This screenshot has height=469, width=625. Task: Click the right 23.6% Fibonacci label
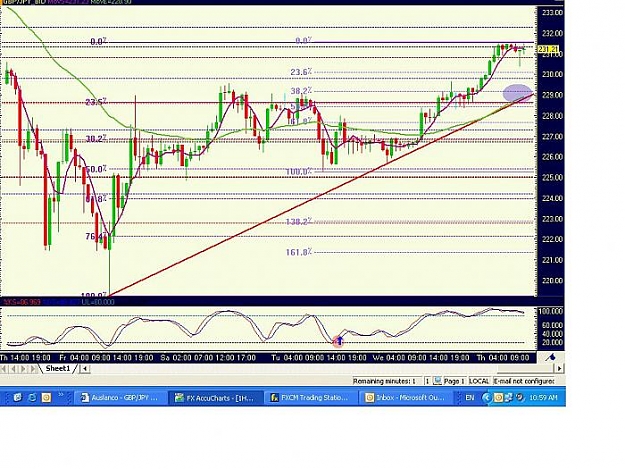pos(301,72)
